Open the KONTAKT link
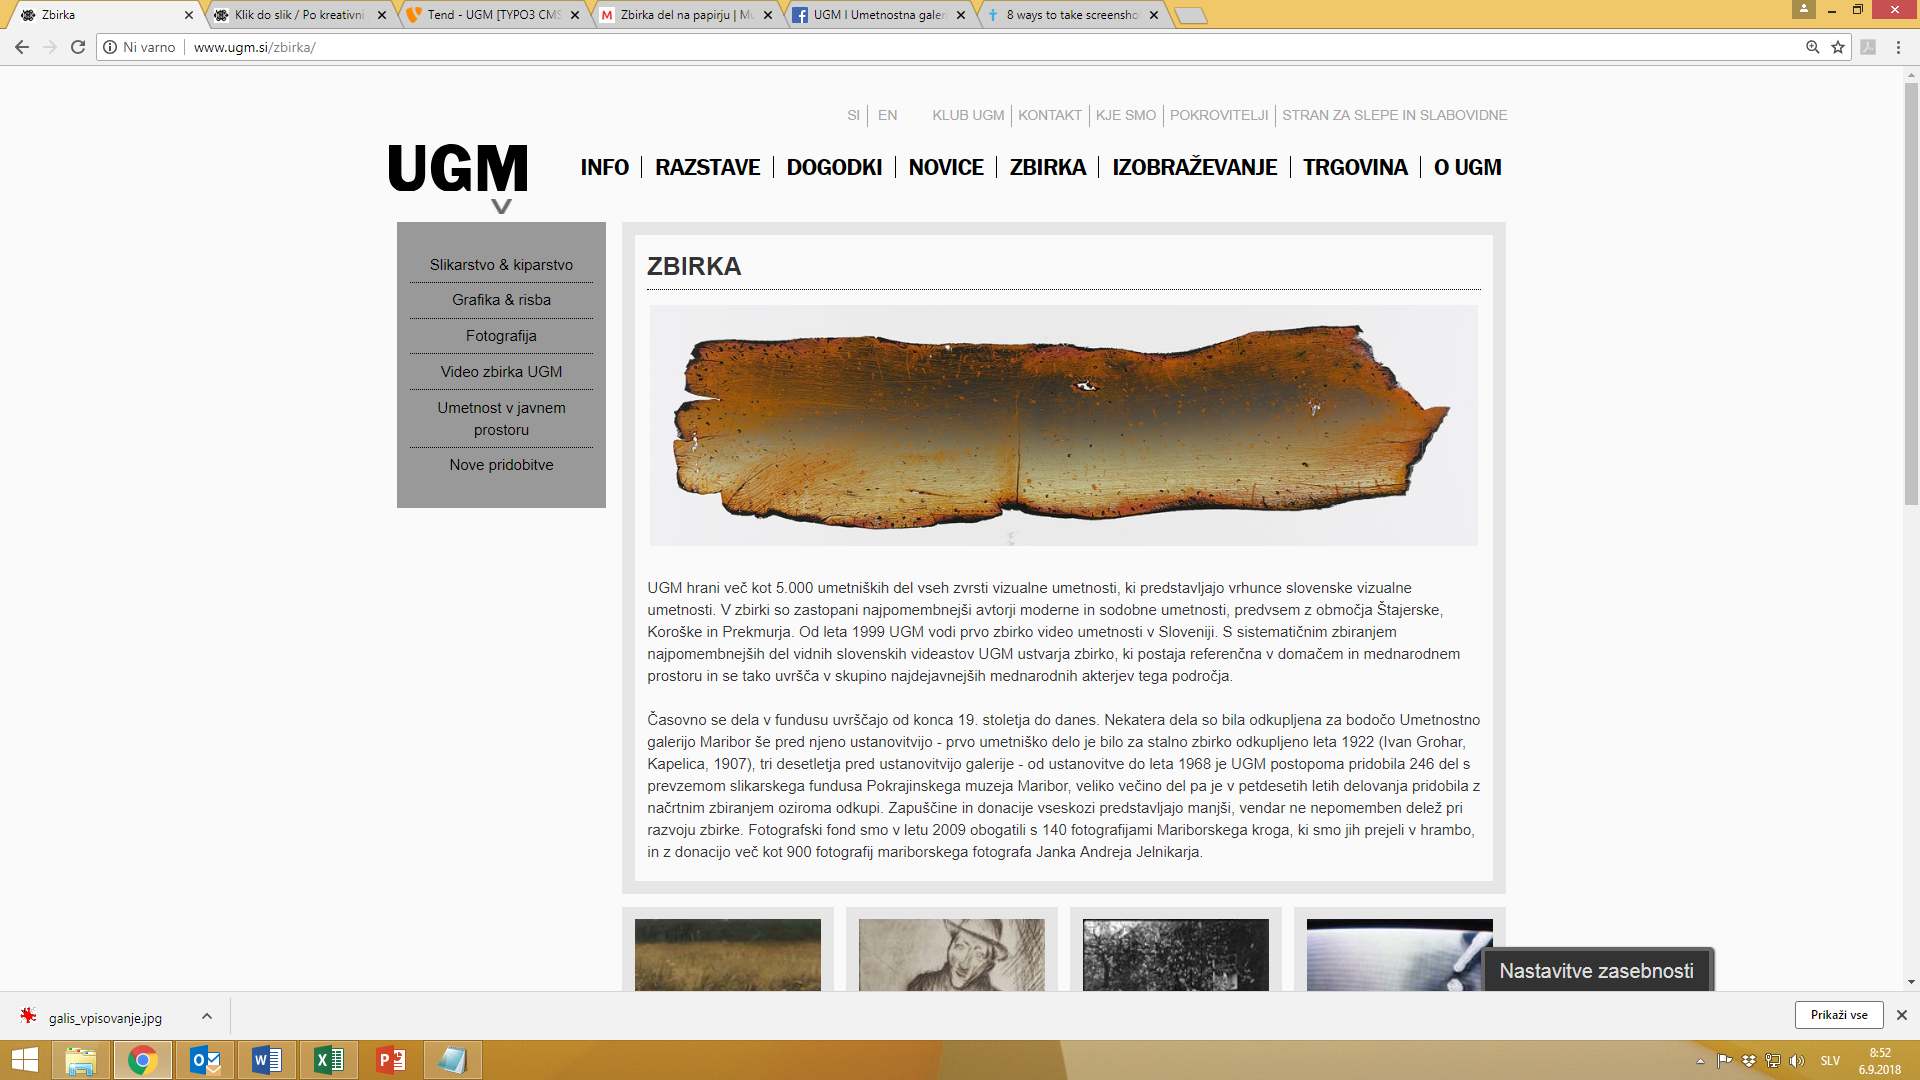This screenshot has width=1920, height=1080. click(x=1050, y=115)
